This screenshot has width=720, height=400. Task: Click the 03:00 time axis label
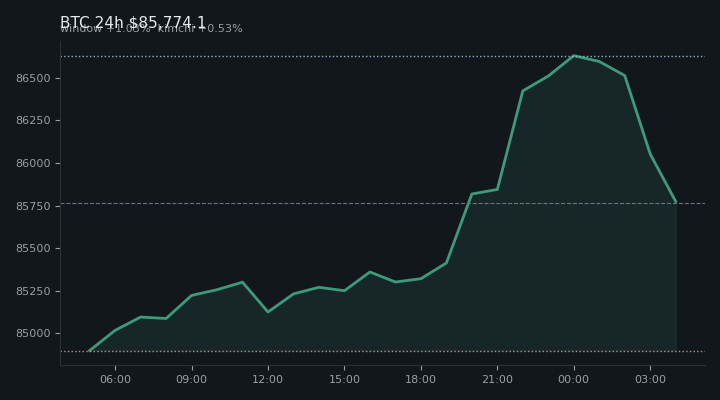click(650, 379)
